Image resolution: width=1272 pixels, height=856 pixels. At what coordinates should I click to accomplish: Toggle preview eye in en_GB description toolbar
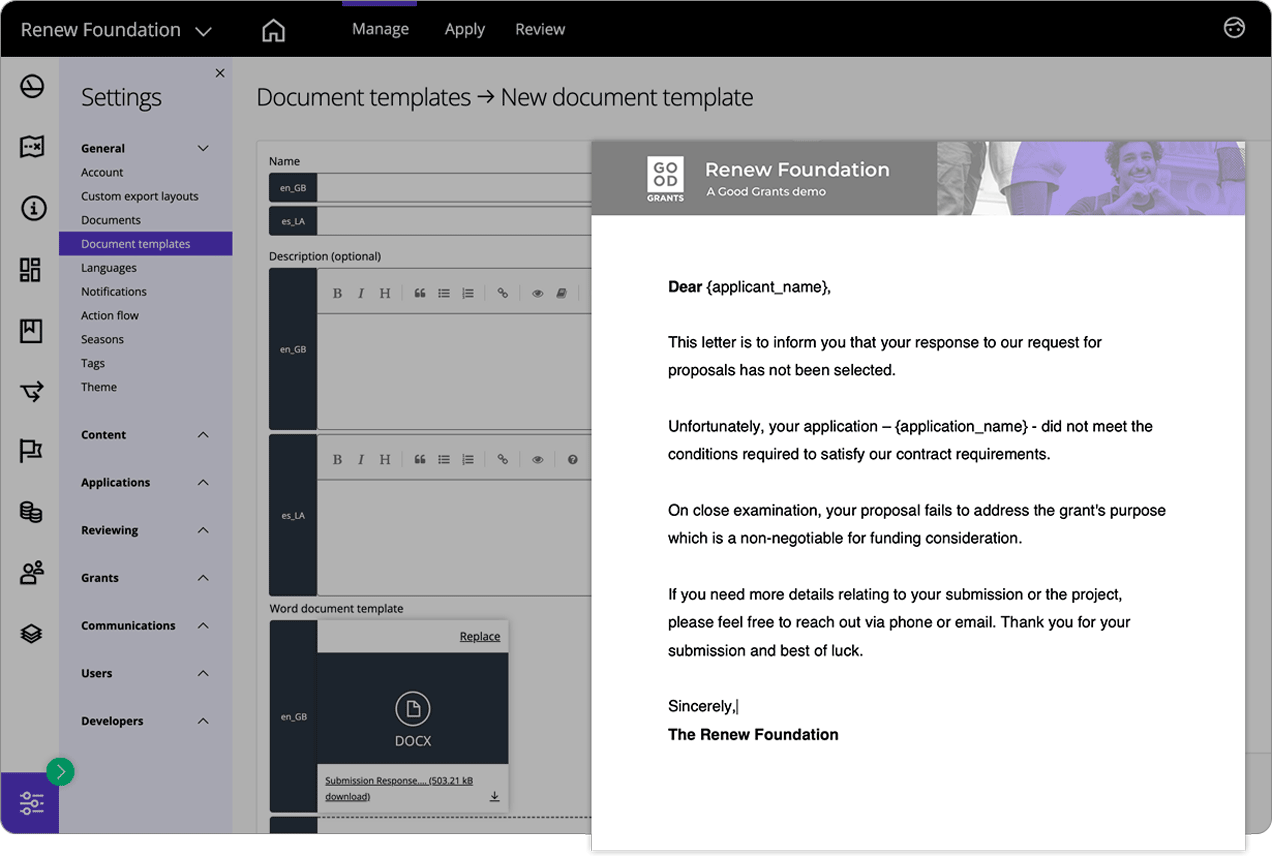pos(537,293)
